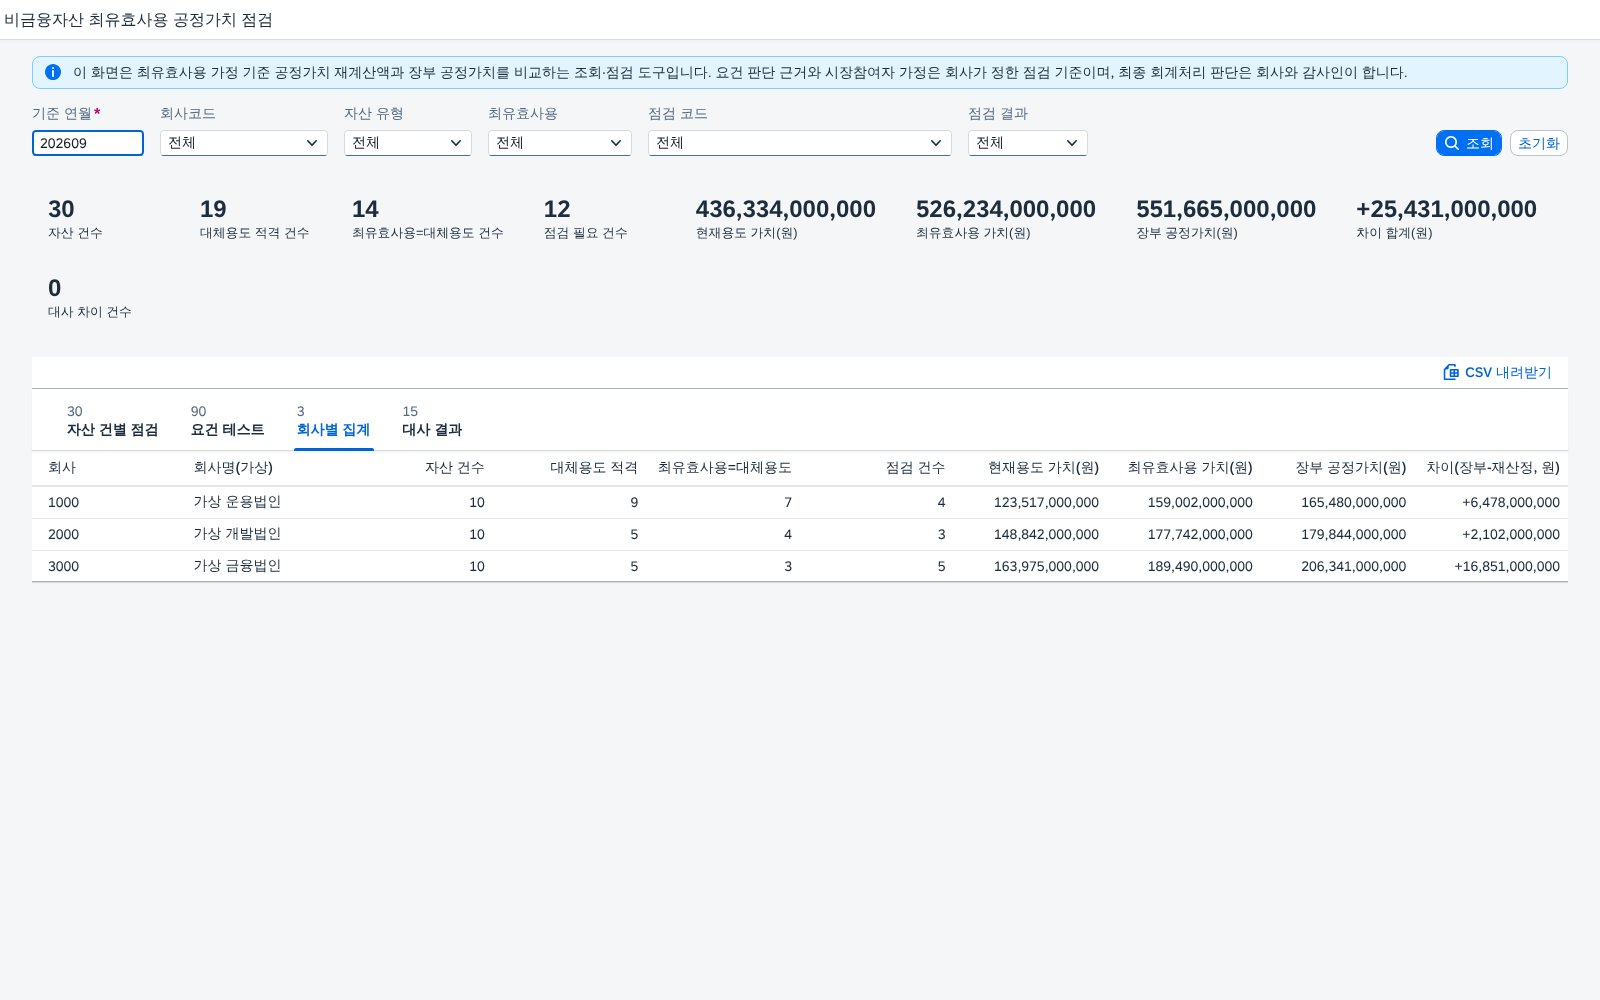Click the +25,431,000,000 차이 합계 KPI
Viewport: 1600px width, 1000px height.
[x=1446, y=209]
